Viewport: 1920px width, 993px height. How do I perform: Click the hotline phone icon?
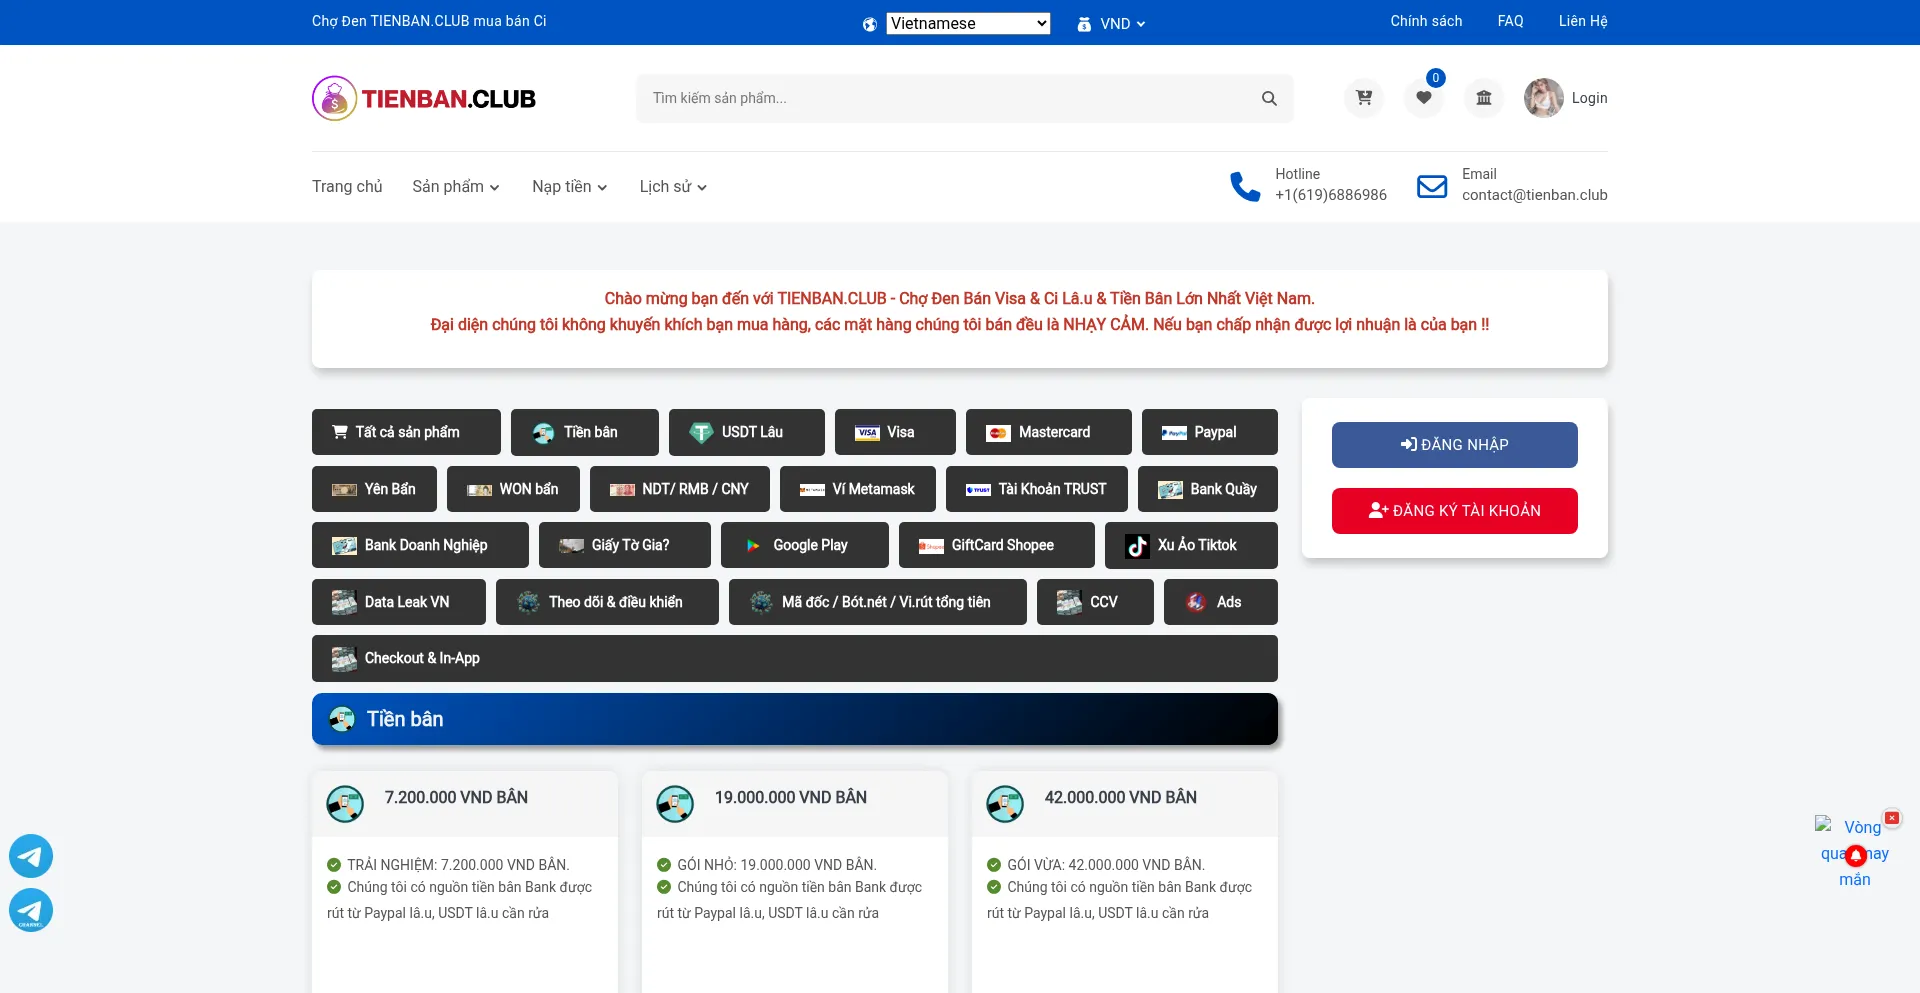pos(1245,186)
